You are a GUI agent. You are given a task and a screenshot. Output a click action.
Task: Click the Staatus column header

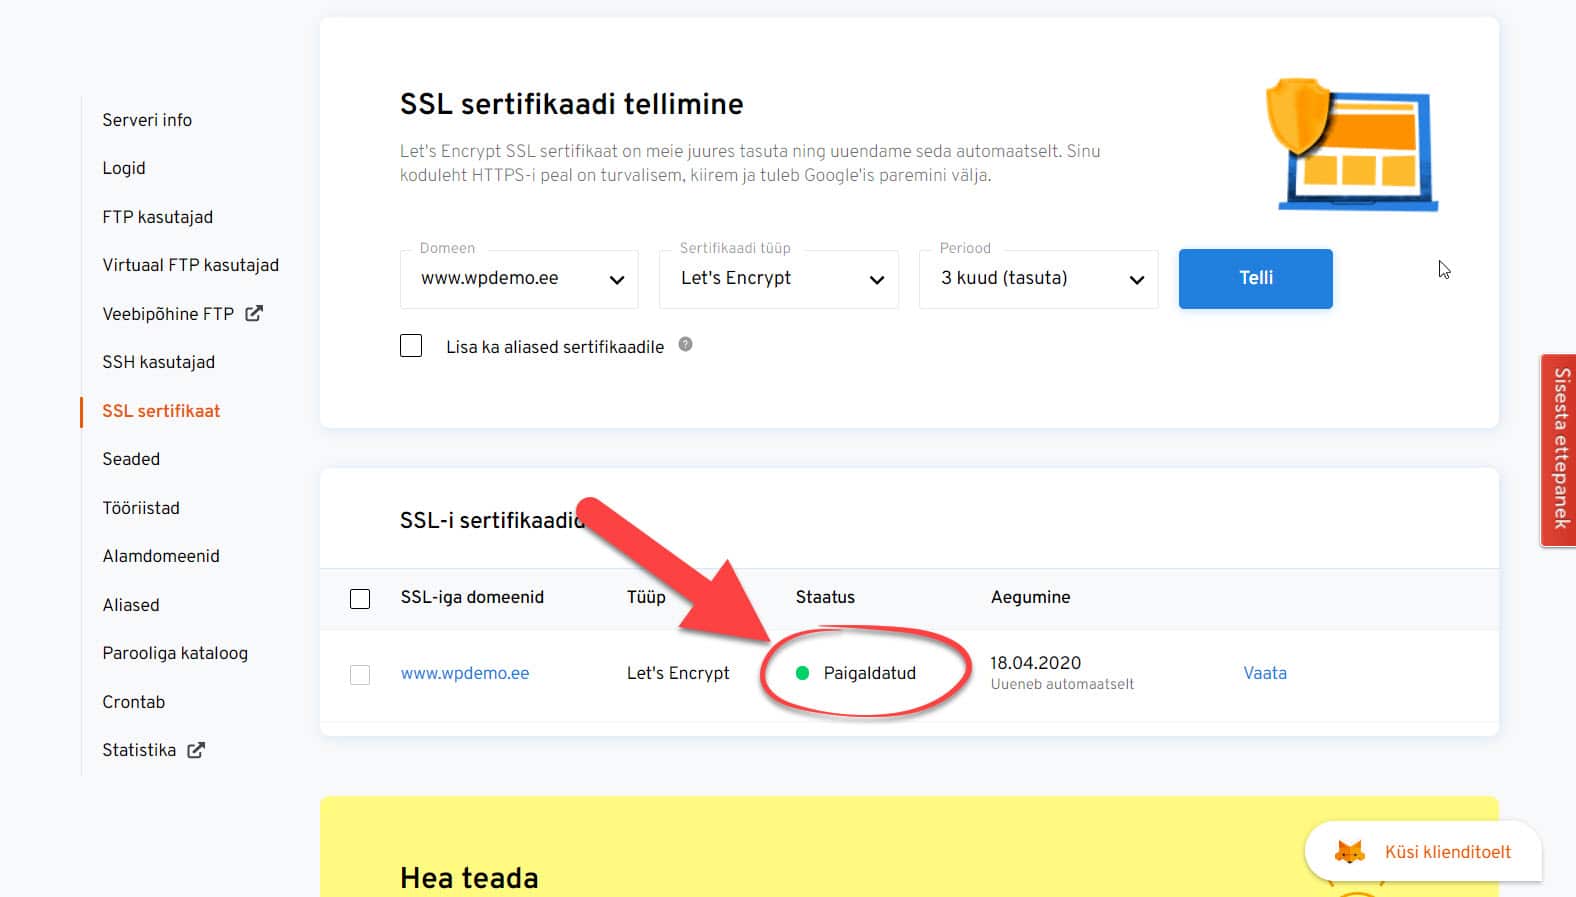click(x=825, y=597)
